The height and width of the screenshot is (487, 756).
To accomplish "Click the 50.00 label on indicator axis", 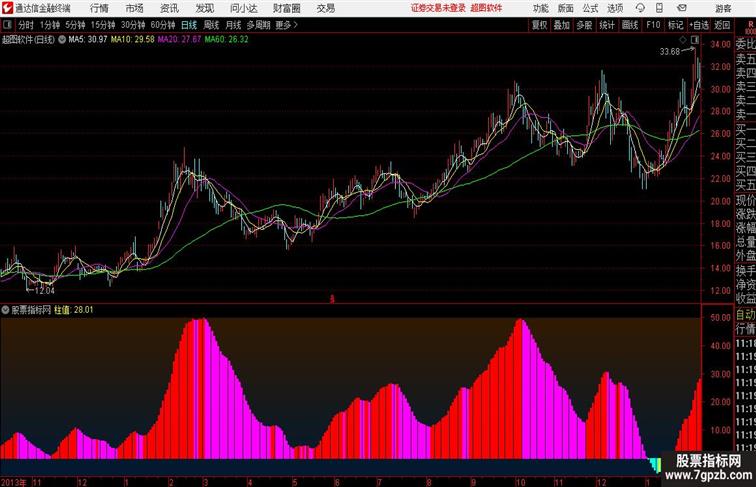I will [721, 318].
